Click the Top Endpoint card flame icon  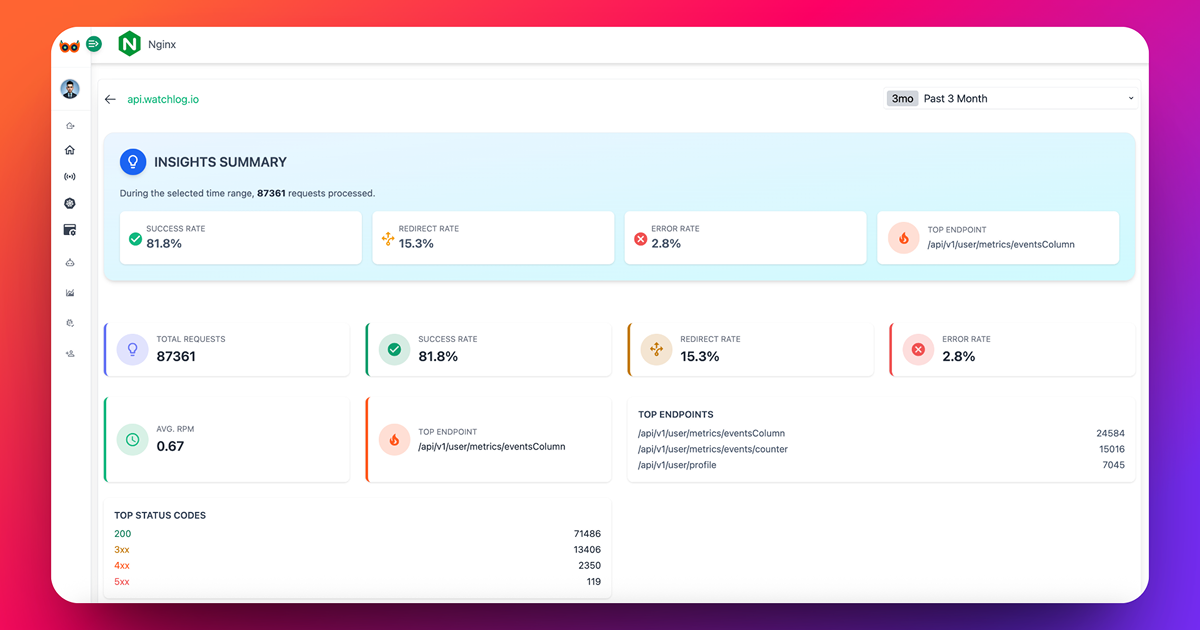394,439
